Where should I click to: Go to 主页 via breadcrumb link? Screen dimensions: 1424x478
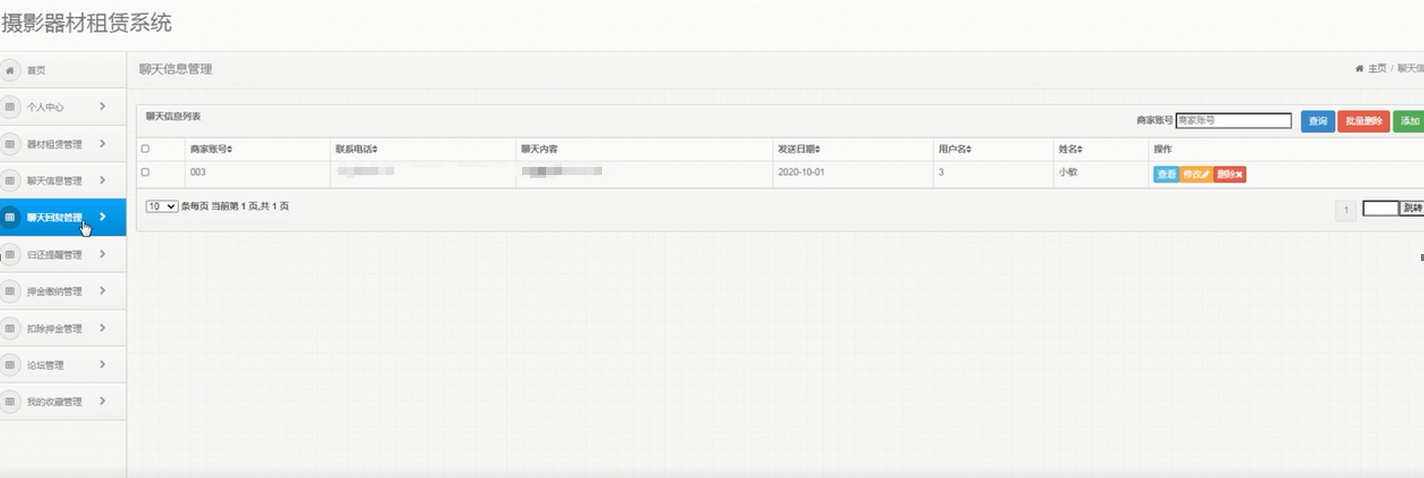point(1377,69)
